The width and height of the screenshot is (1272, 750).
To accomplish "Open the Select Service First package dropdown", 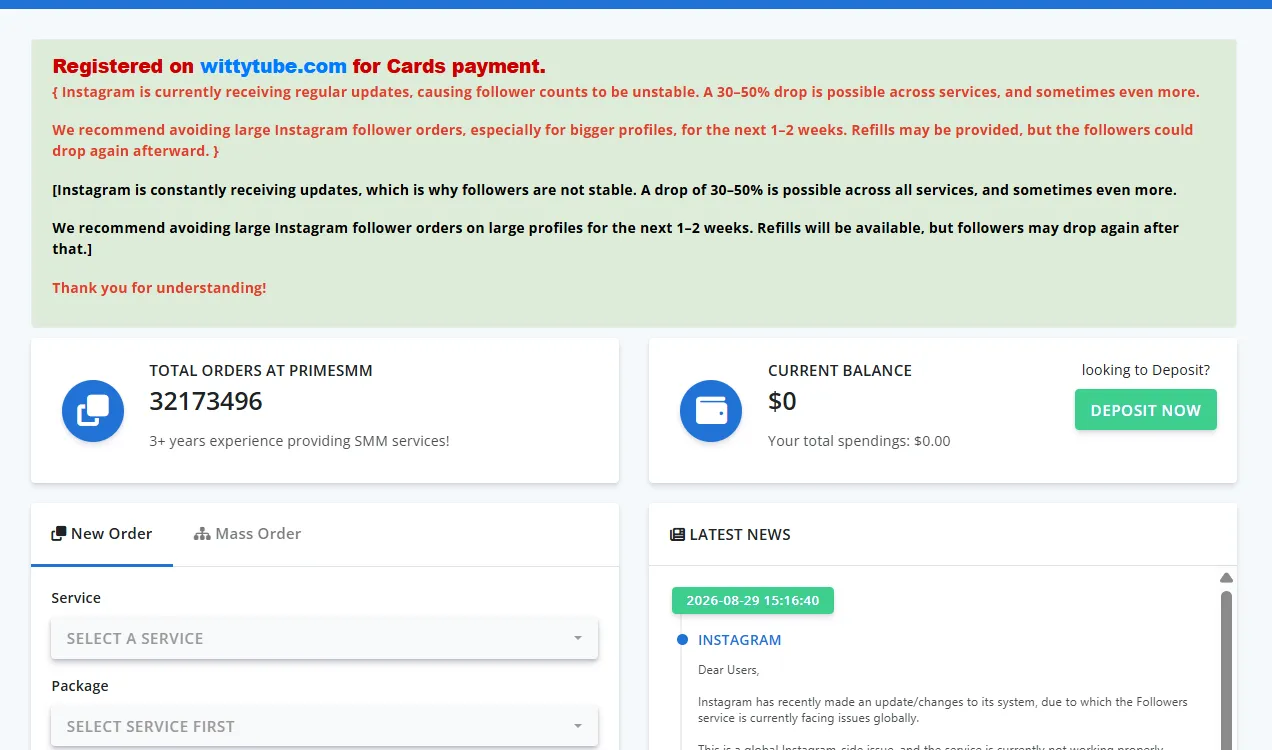I will click(324, 727).
